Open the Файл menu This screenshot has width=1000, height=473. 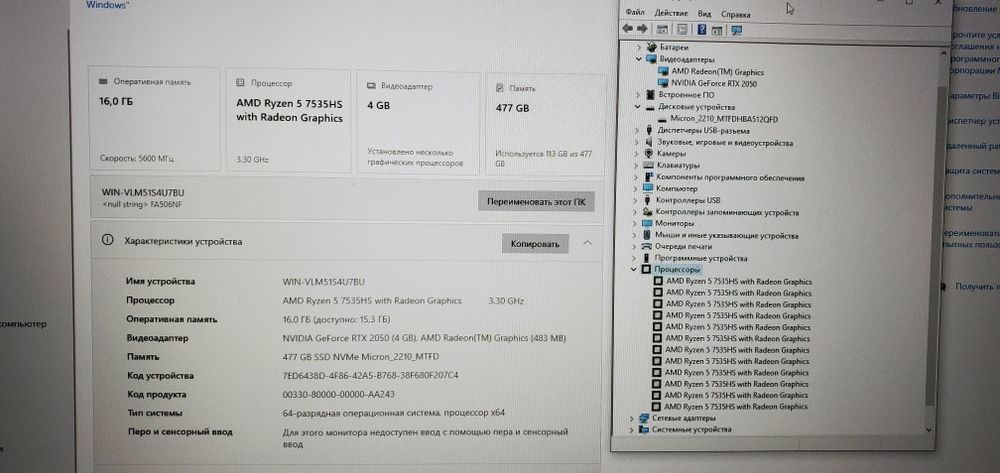[x=635, y=12]
